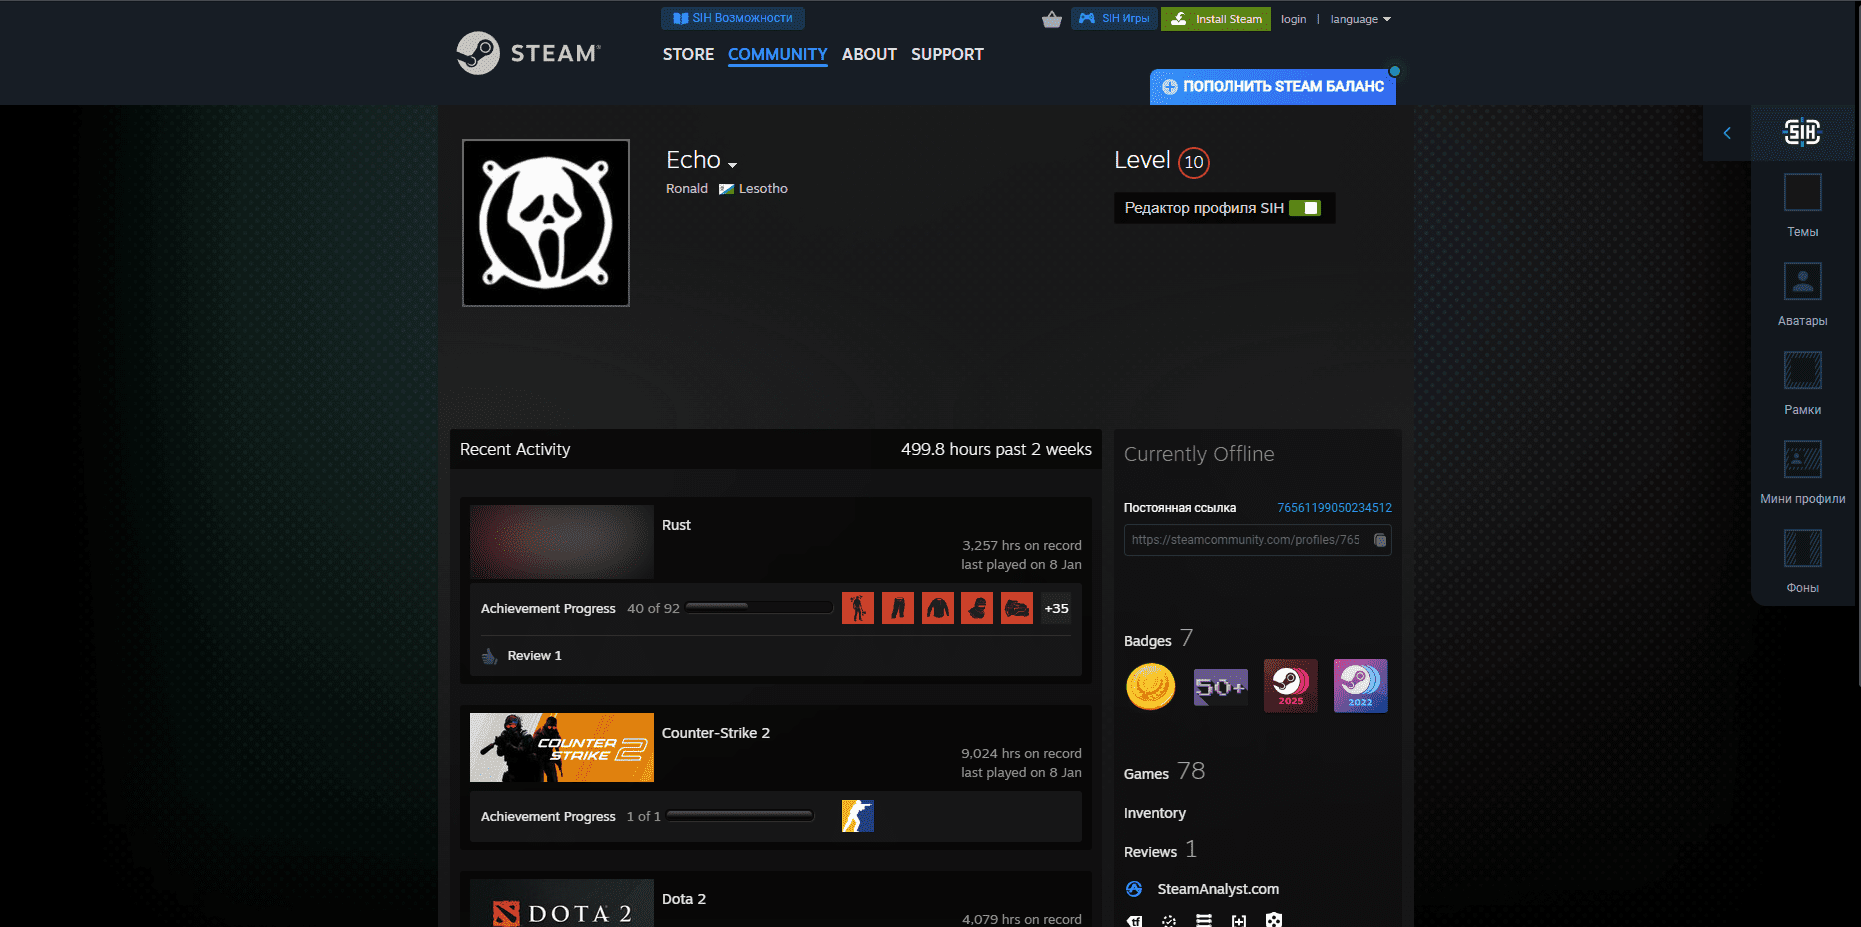Show 35 more Rust achievements via +35
This screenshot has width=1861, height=927.
tap(1055, 607)
